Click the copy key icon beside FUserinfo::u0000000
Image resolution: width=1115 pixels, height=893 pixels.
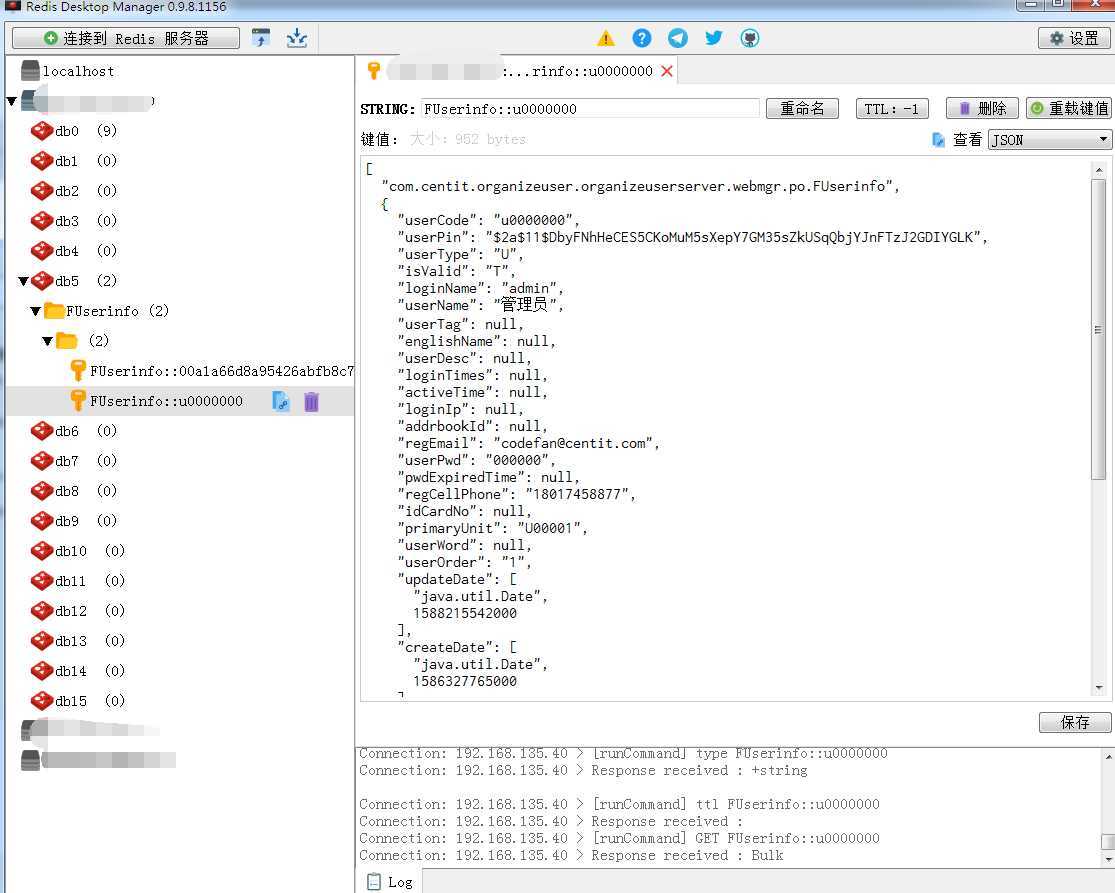point(281,402)
